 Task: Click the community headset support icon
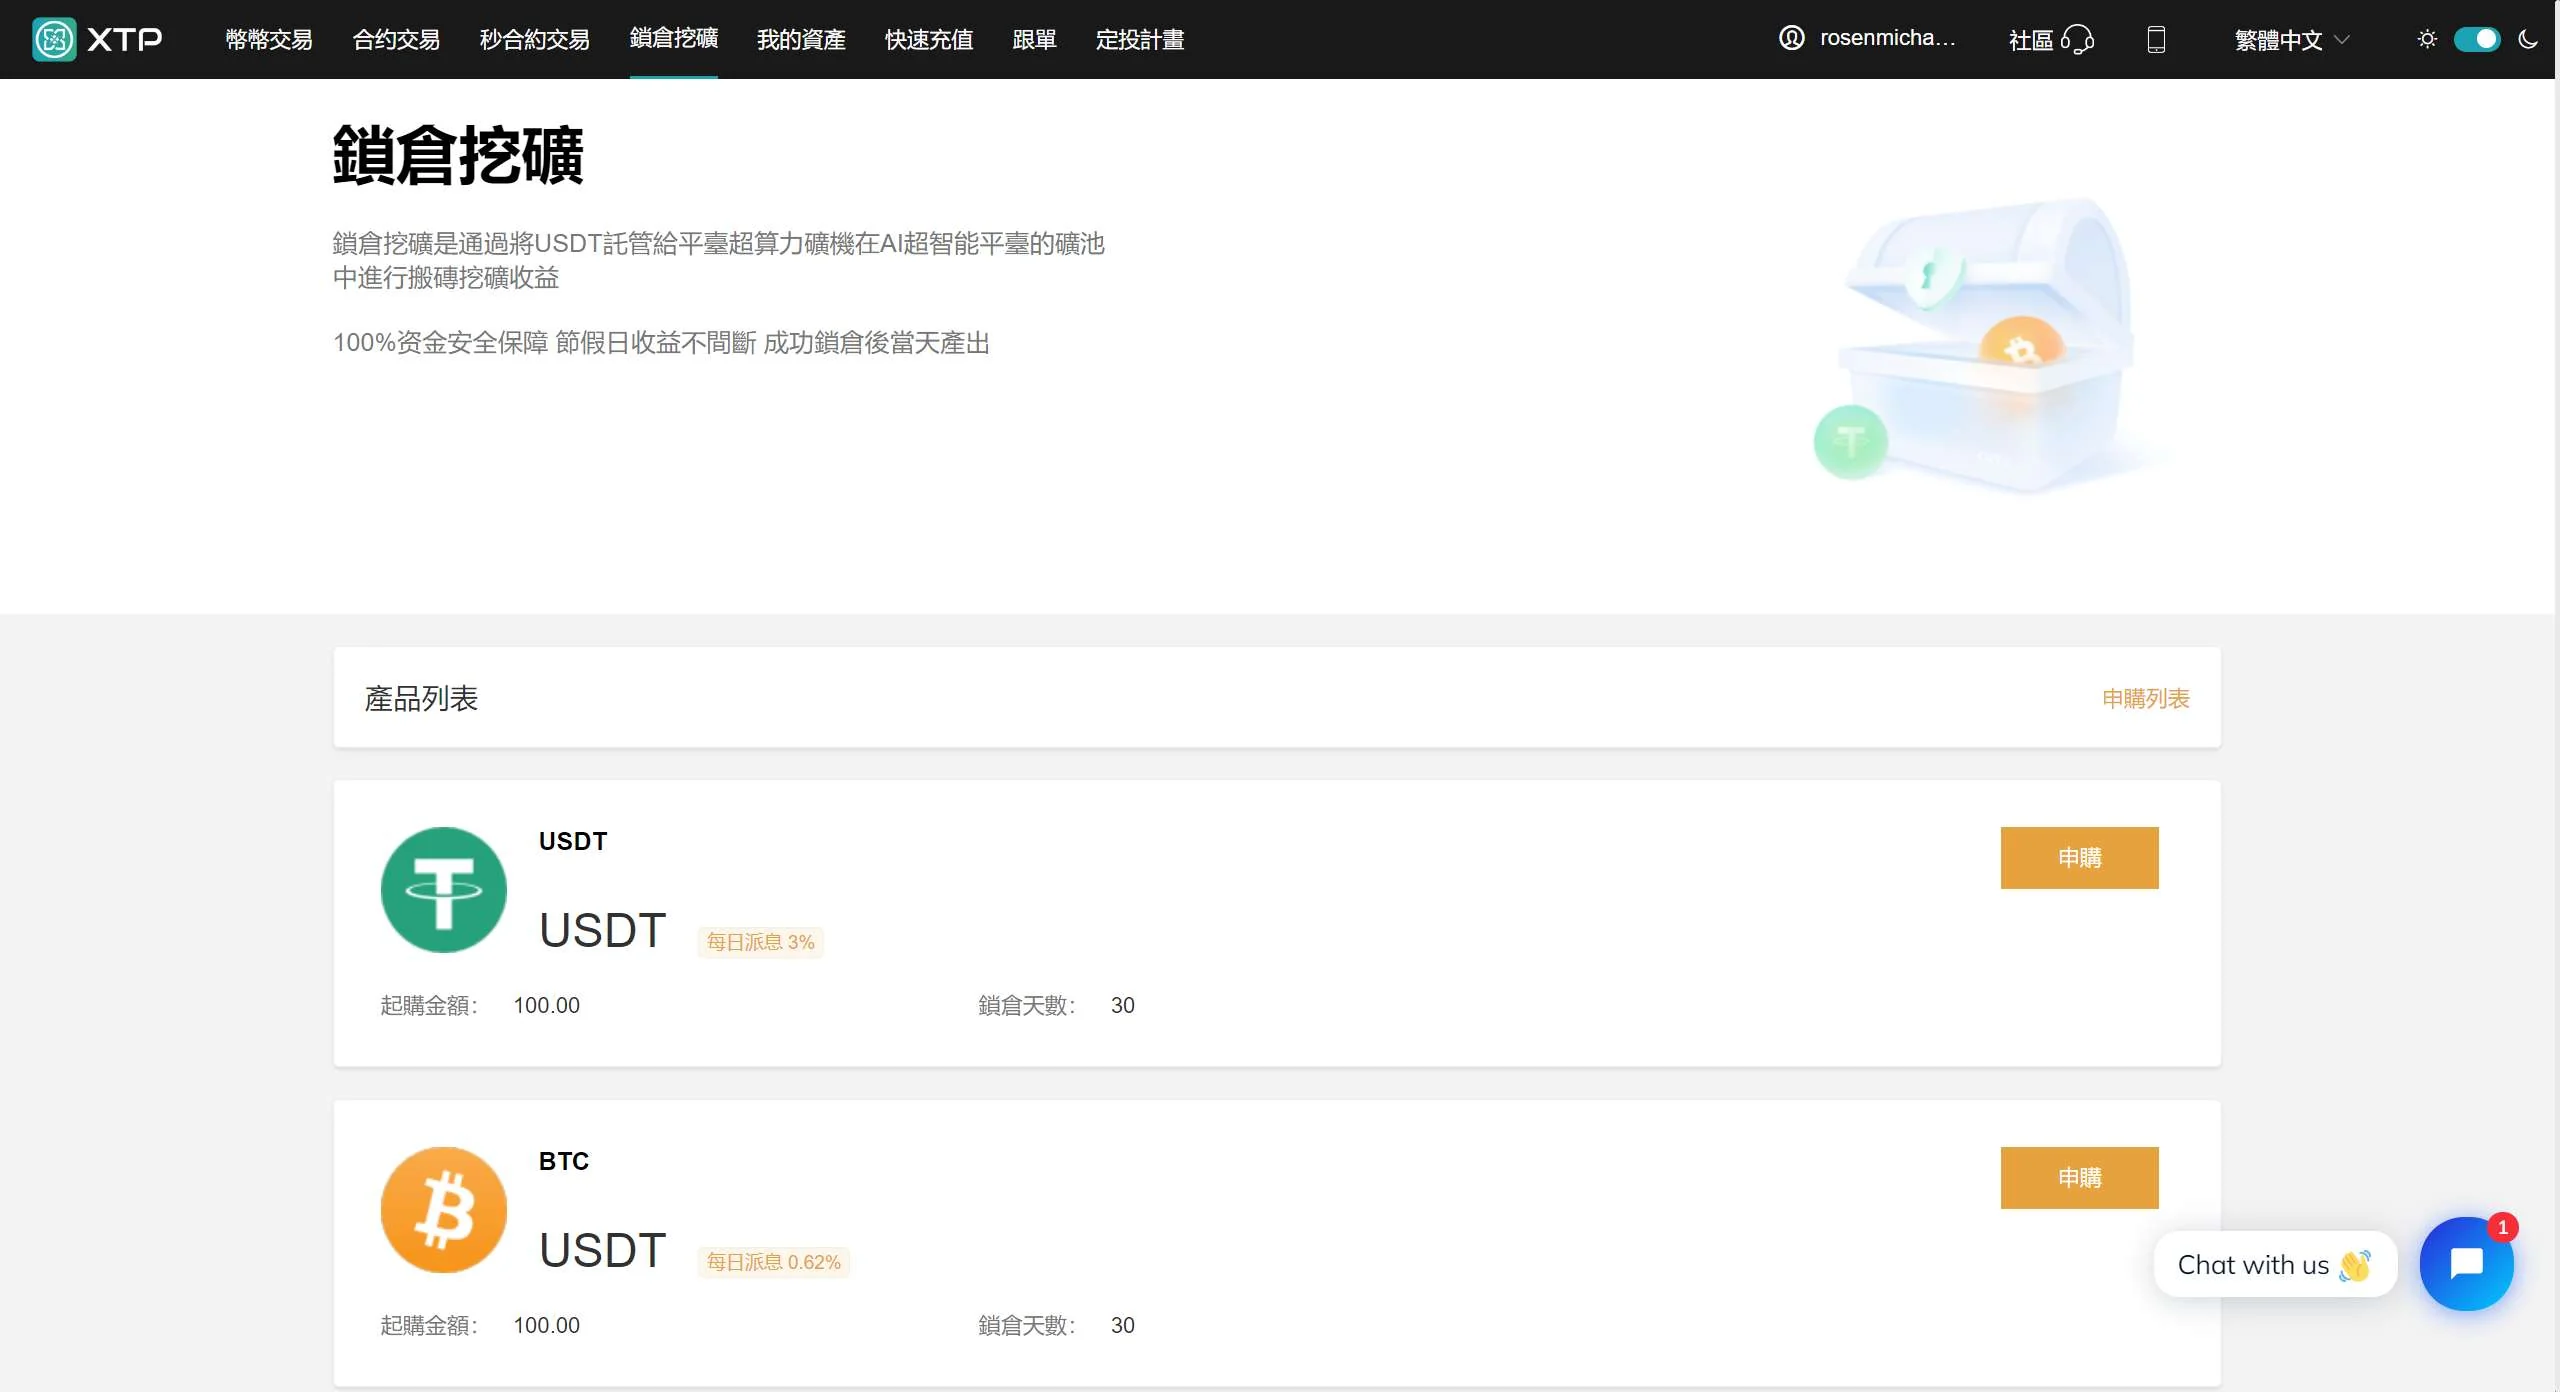(2077, 39)
